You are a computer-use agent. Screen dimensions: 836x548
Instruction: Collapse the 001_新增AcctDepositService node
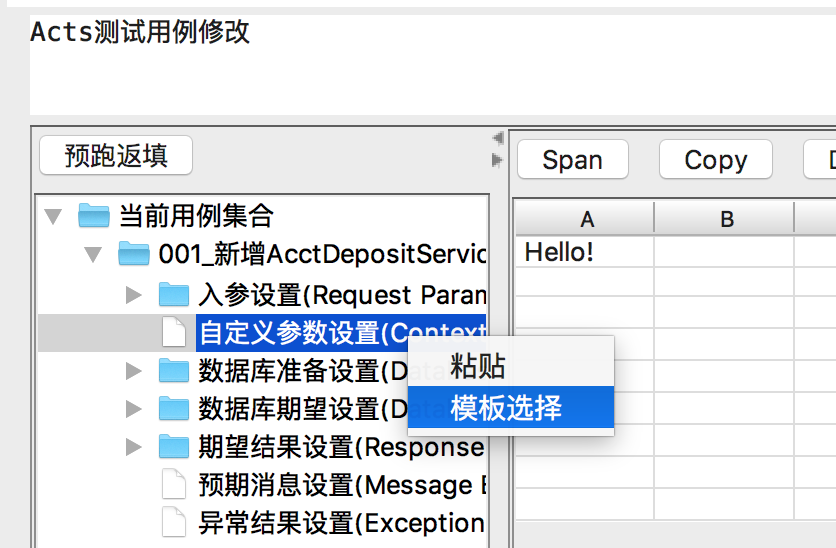pyautogui.click(x=93, y=254)
